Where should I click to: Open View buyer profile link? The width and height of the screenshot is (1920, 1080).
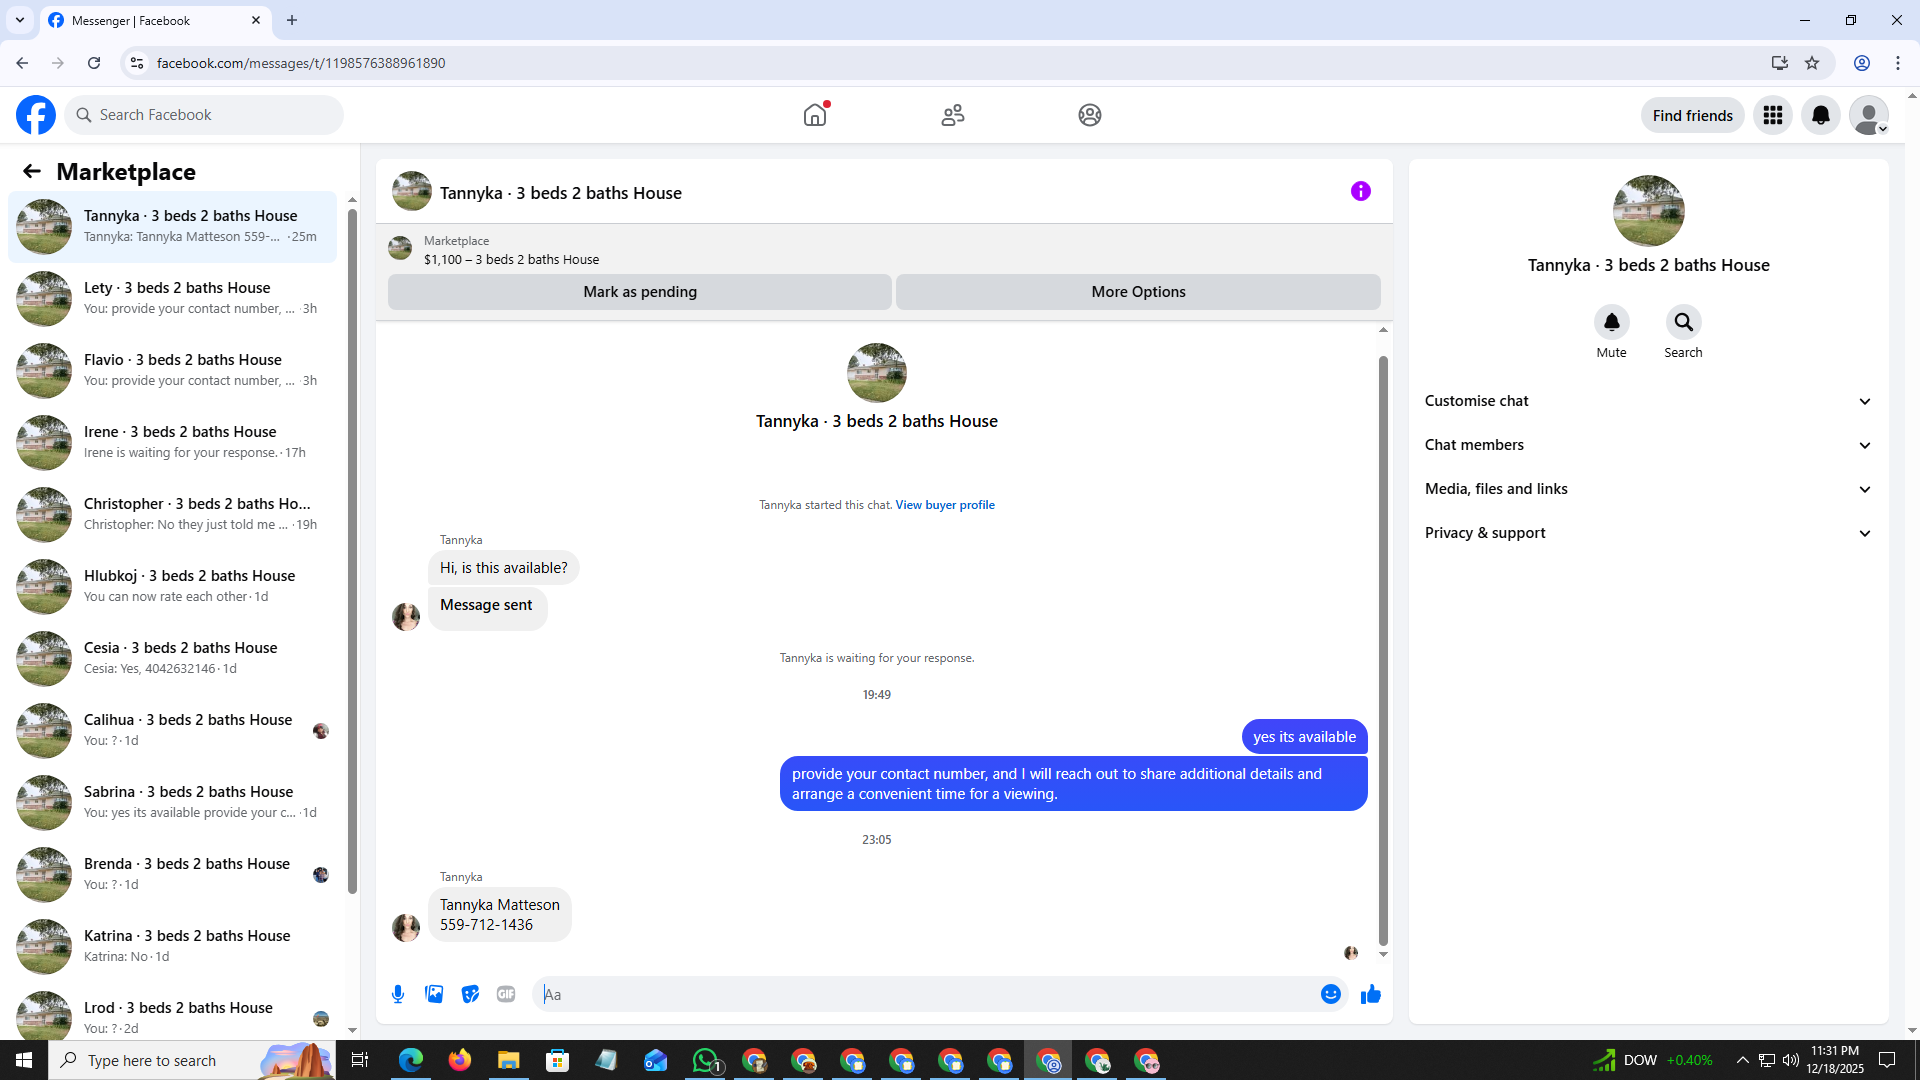(944, 505)
